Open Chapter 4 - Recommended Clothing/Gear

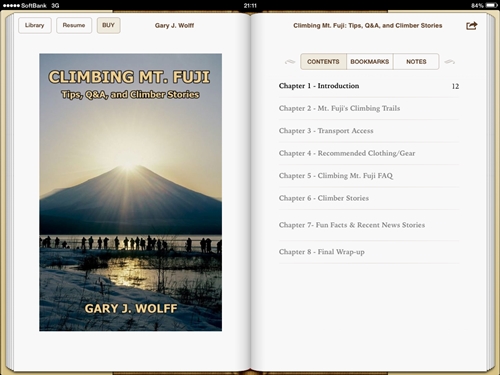coord(369,153)
